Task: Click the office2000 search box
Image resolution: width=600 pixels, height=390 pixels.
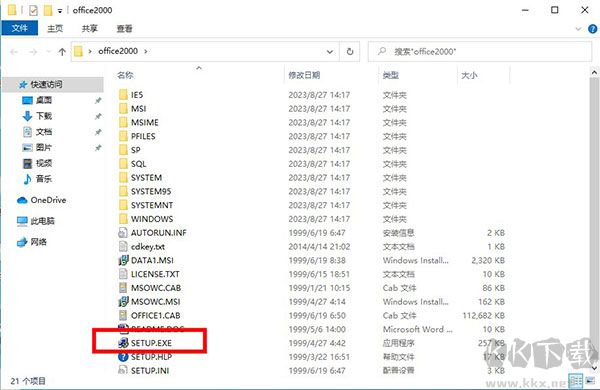Action: (480, 51)
